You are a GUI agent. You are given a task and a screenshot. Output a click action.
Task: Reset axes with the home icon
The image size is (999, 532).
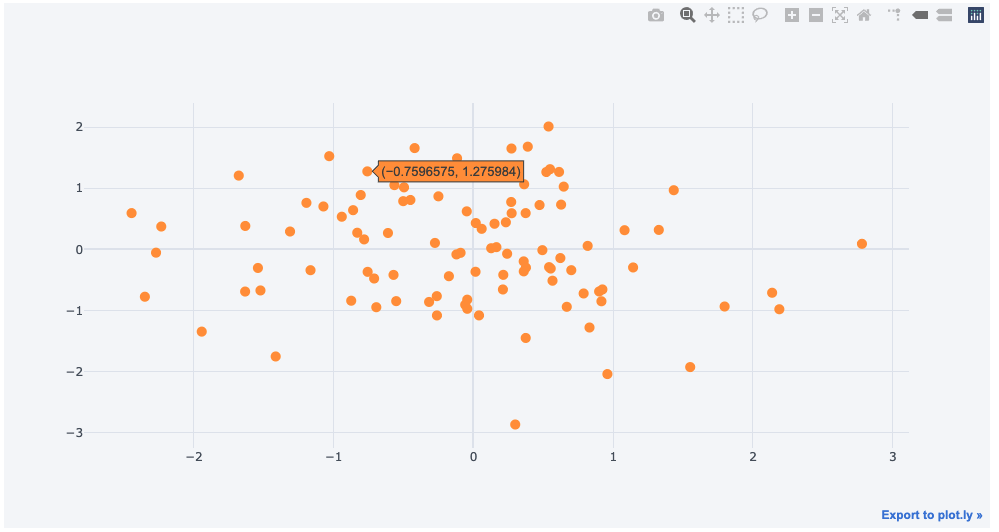point(864,15)
